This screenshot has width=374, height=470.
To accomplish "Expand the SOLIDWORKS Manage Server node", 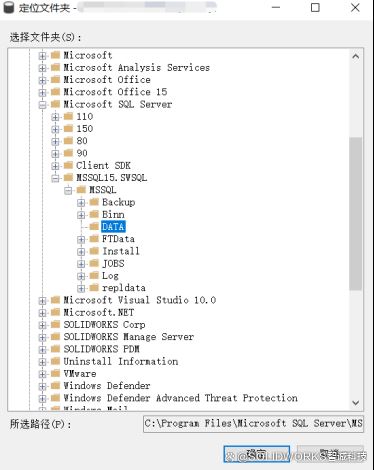I will [x=42, y=337].
